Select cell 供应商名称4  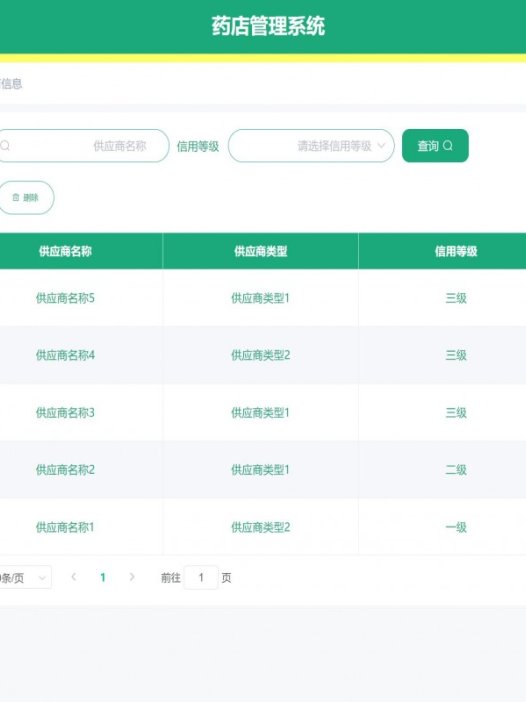click(65, 355)
